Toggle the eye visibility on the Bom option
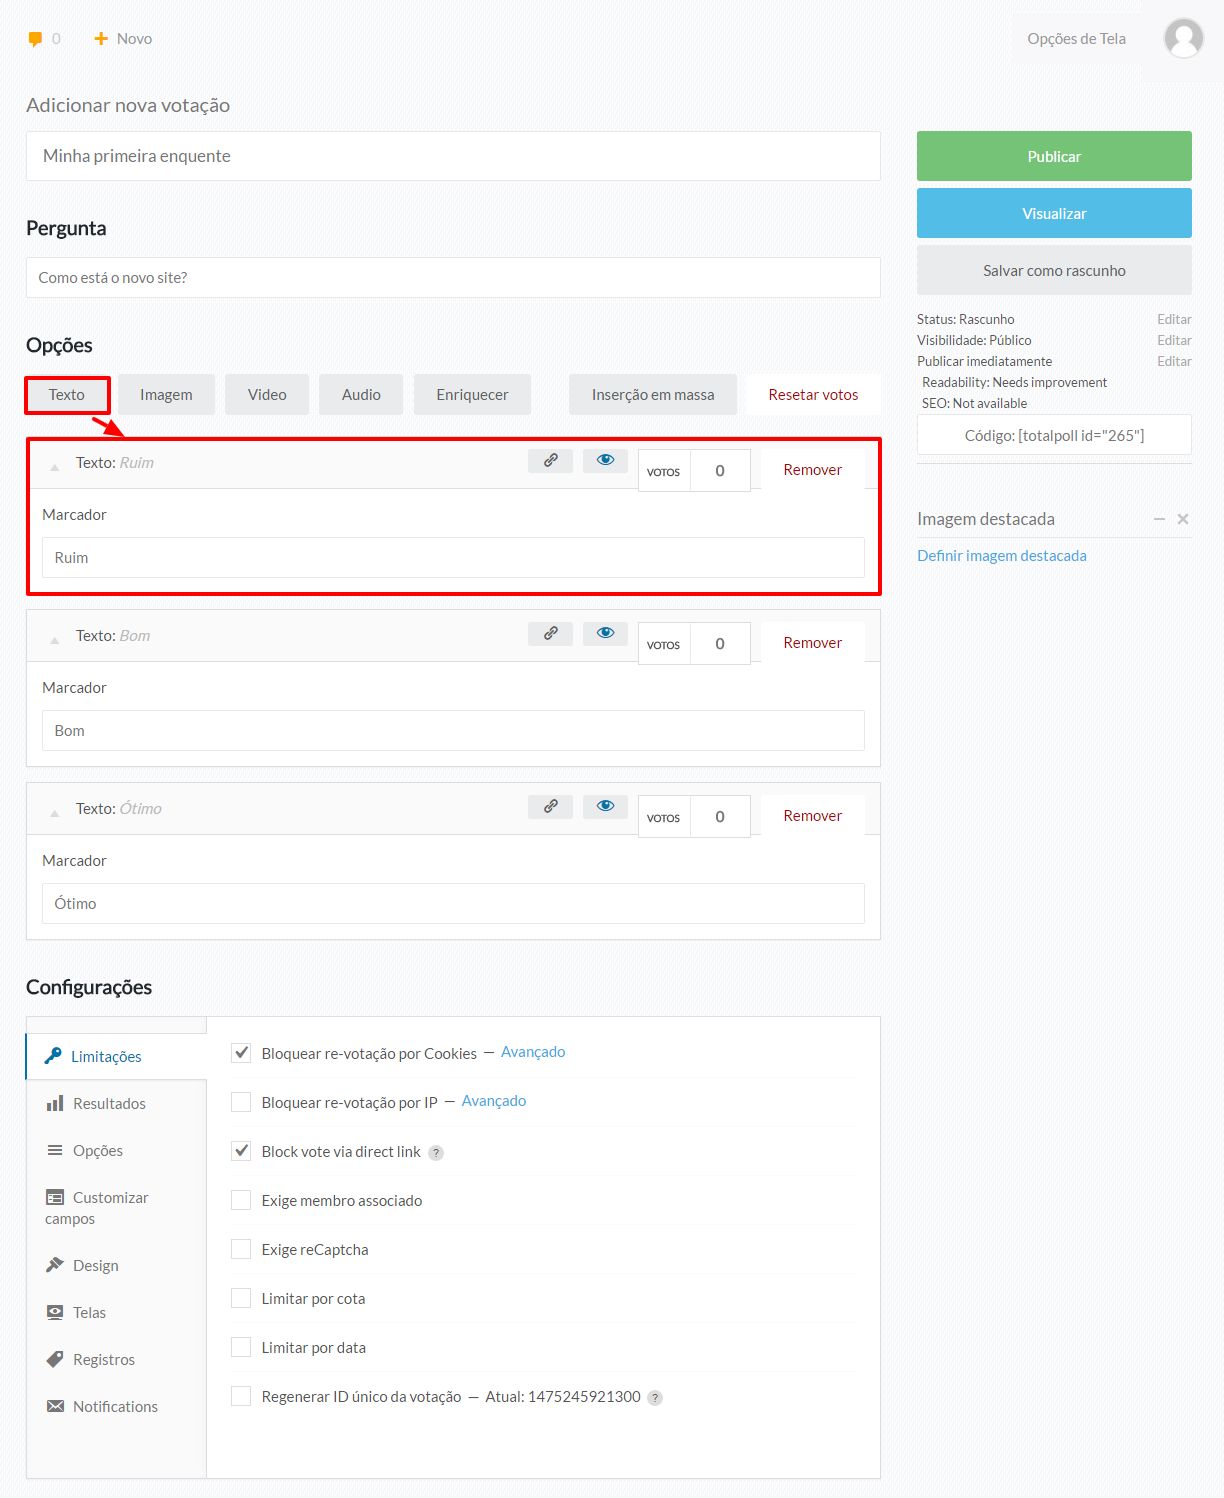Viewport: 1224px width, 1498px height. click(605, 634)
